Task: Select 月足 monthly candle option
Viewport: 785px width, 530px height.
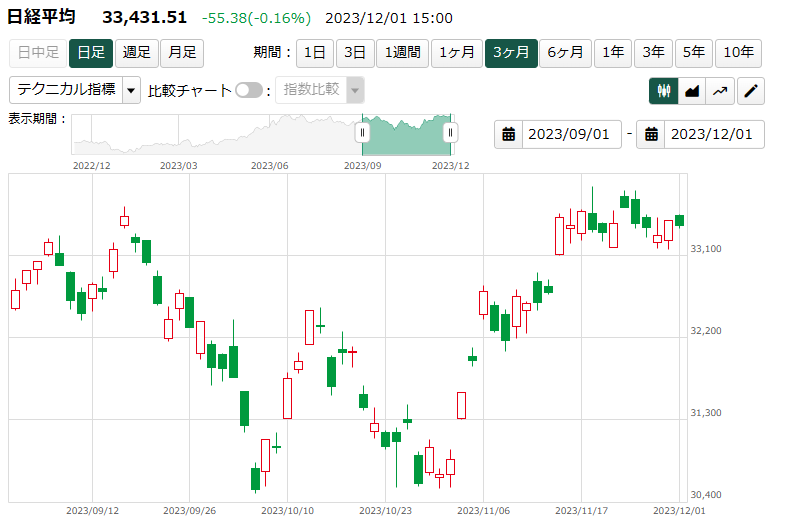Action: [181, 52]
